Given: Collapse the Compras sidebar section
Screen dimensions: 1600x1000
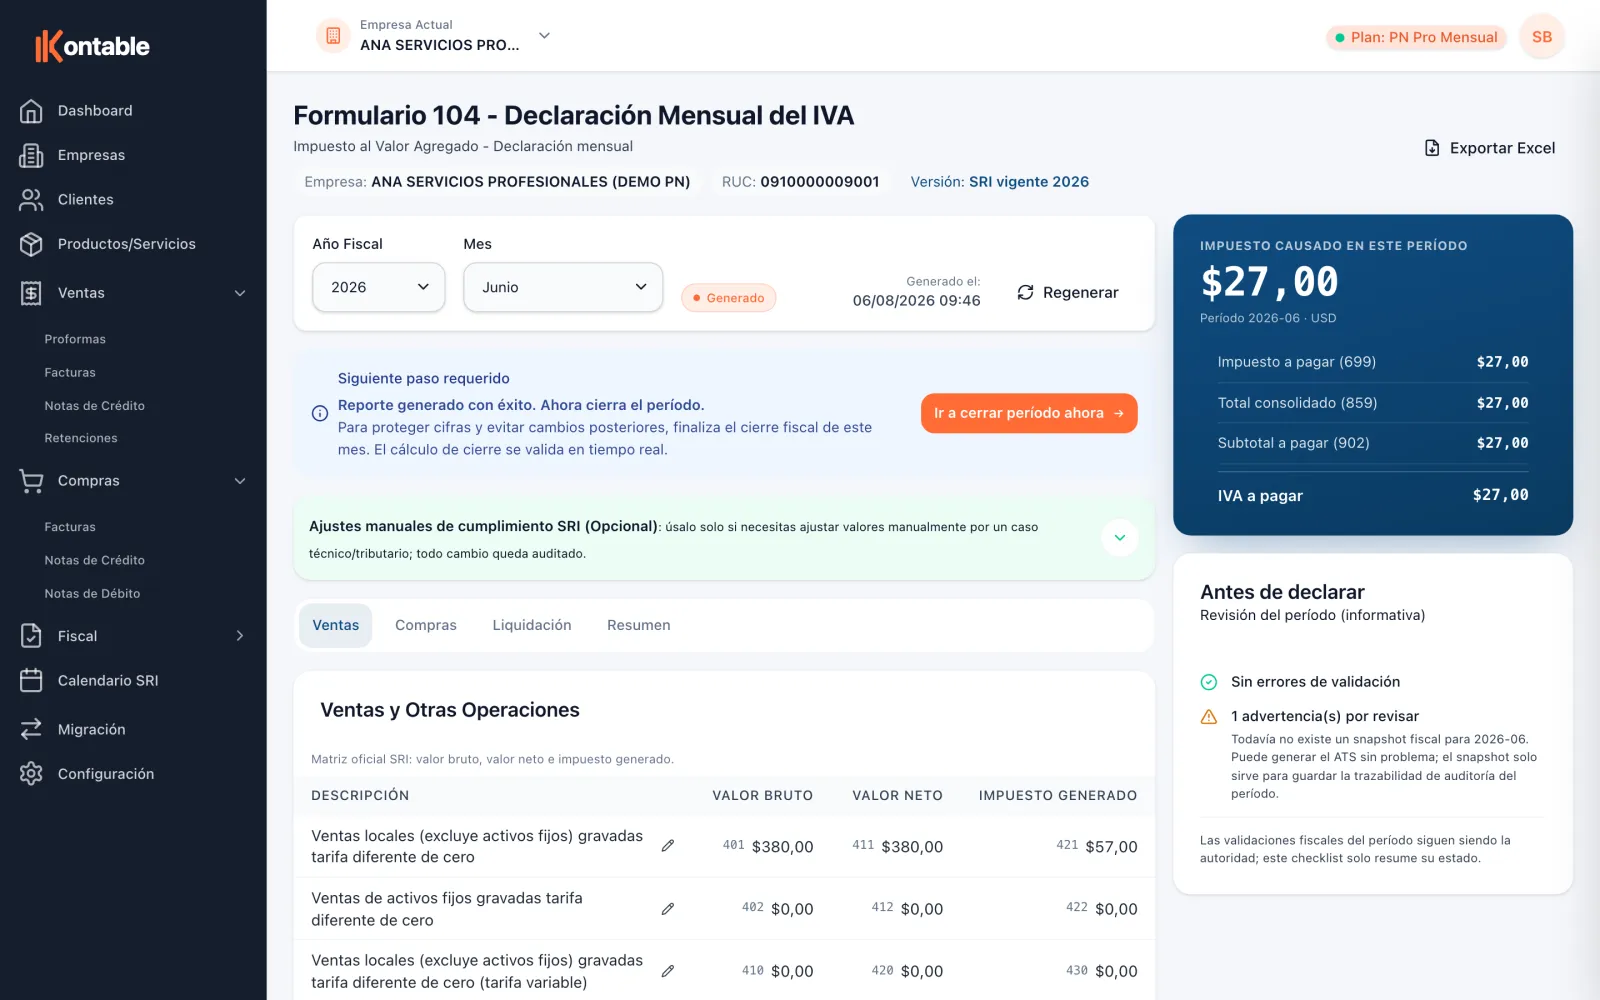Looking at the screenshot, I should (240, 481).
